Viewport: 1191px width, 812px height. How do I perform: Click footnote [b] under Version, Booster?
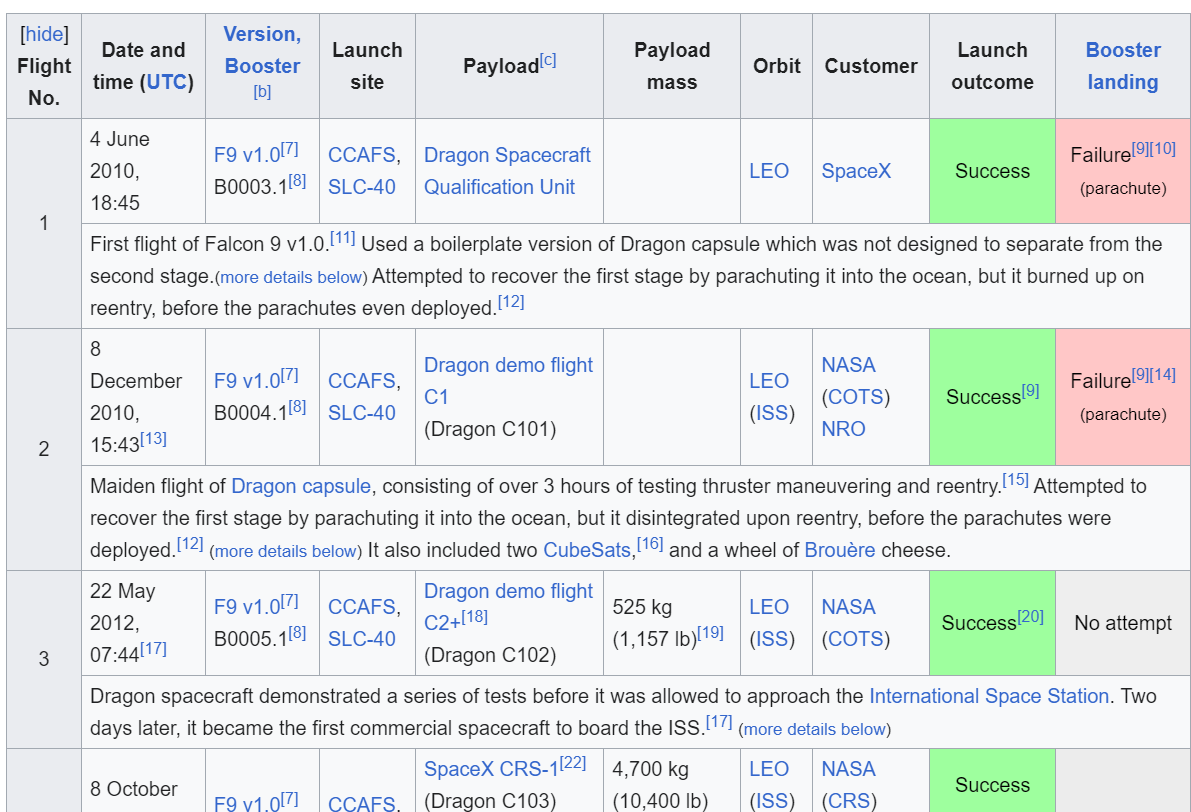262,92
